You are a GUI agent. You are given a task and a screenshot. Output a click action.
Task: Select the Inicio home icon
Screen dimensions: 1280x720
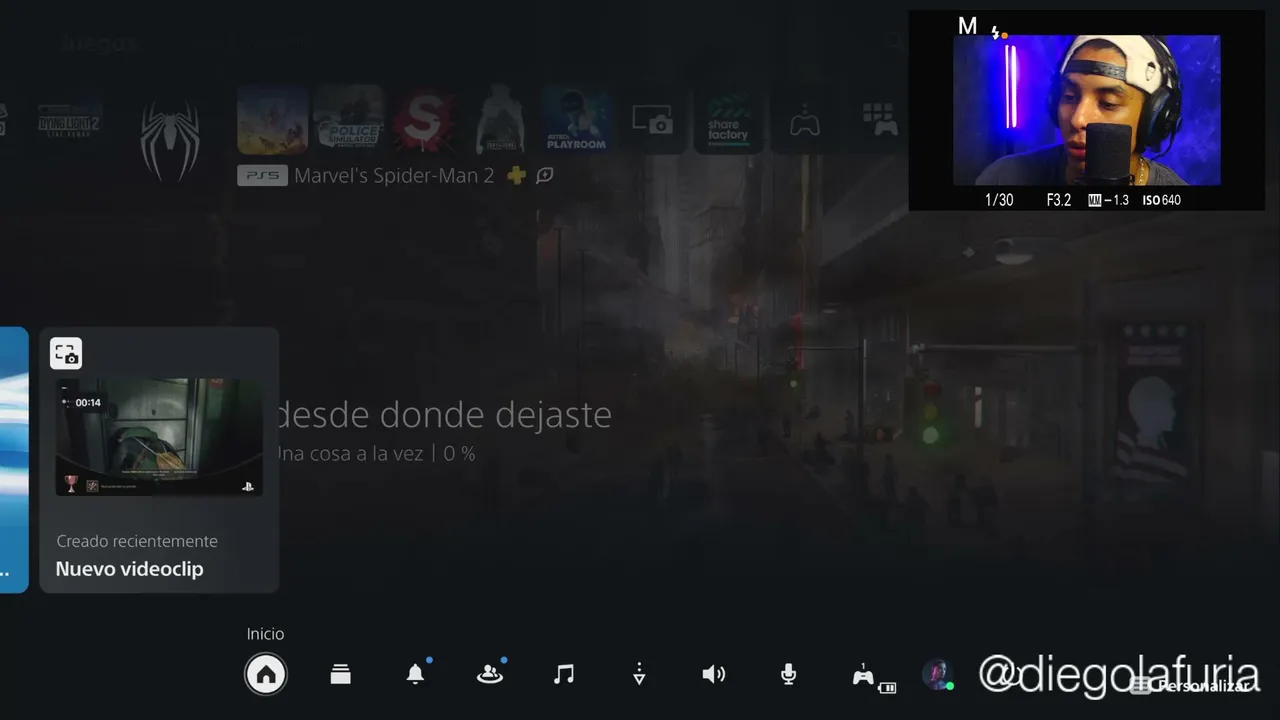click(266, 675)
